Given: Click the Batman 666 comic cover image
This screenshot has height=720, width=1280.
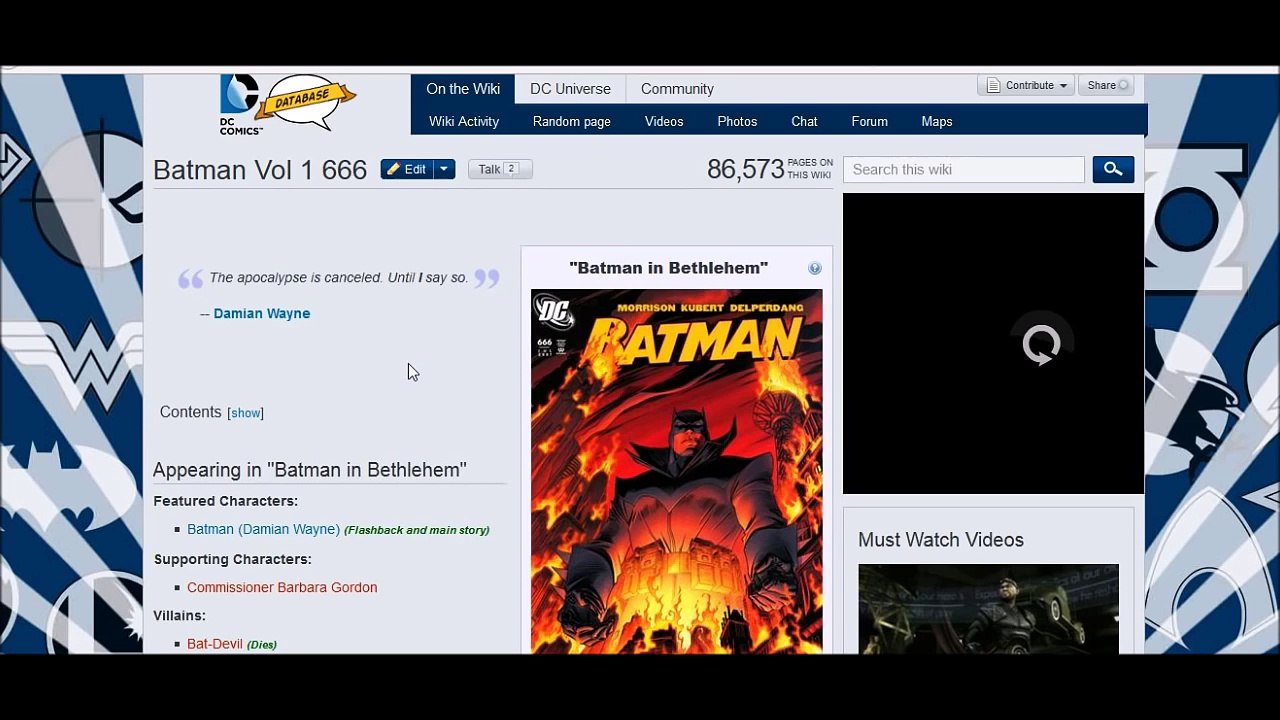Looking at the screenshot, I should click(x=677, y=471).
